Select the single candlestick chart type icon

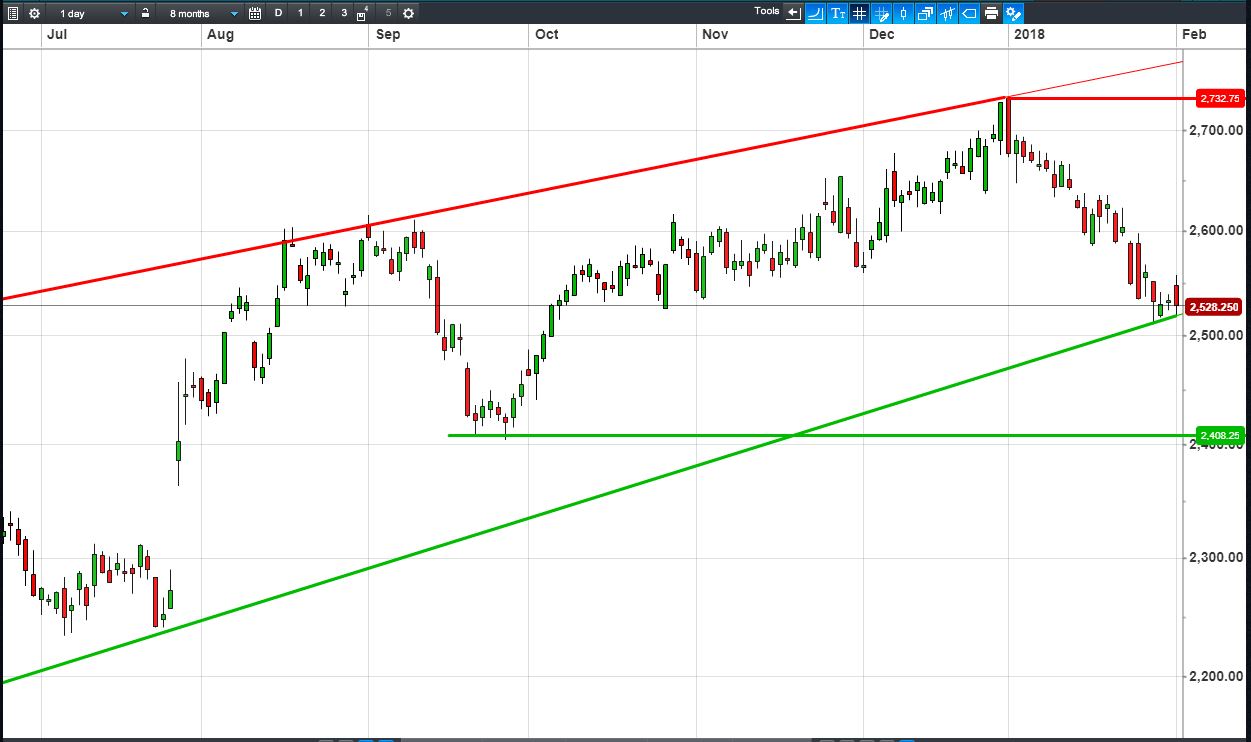point(903,13)
